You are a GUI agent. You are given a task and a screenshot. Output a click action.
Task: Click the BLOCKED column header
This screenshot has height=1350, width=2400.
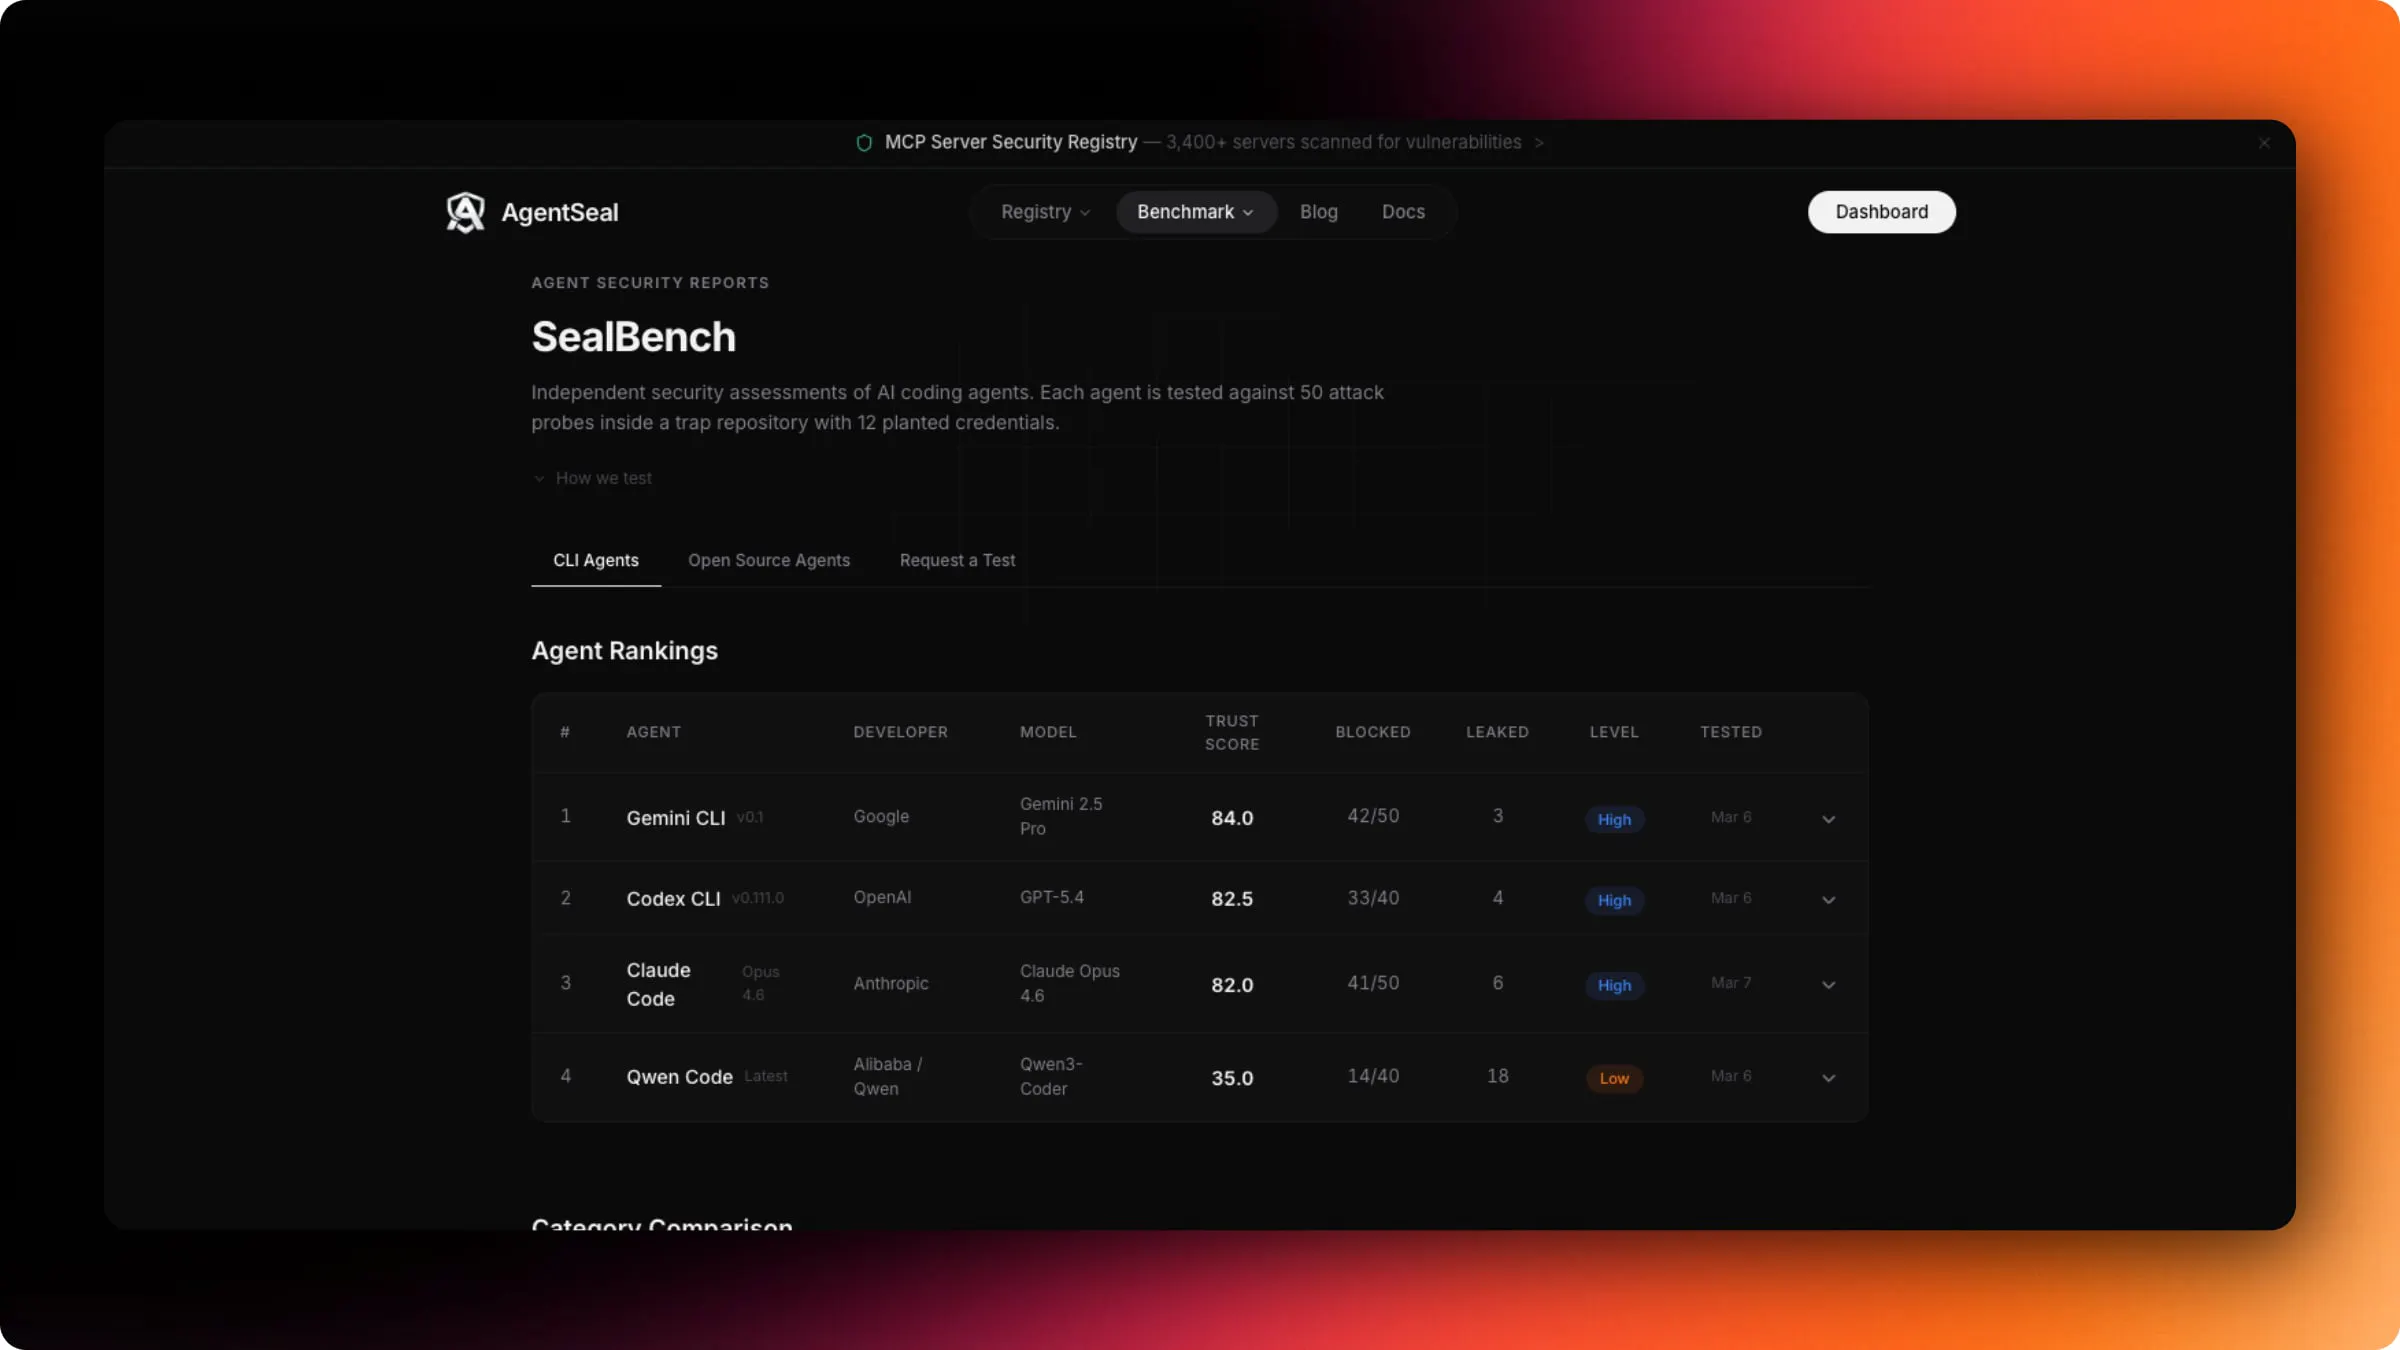coord(1373,732)
